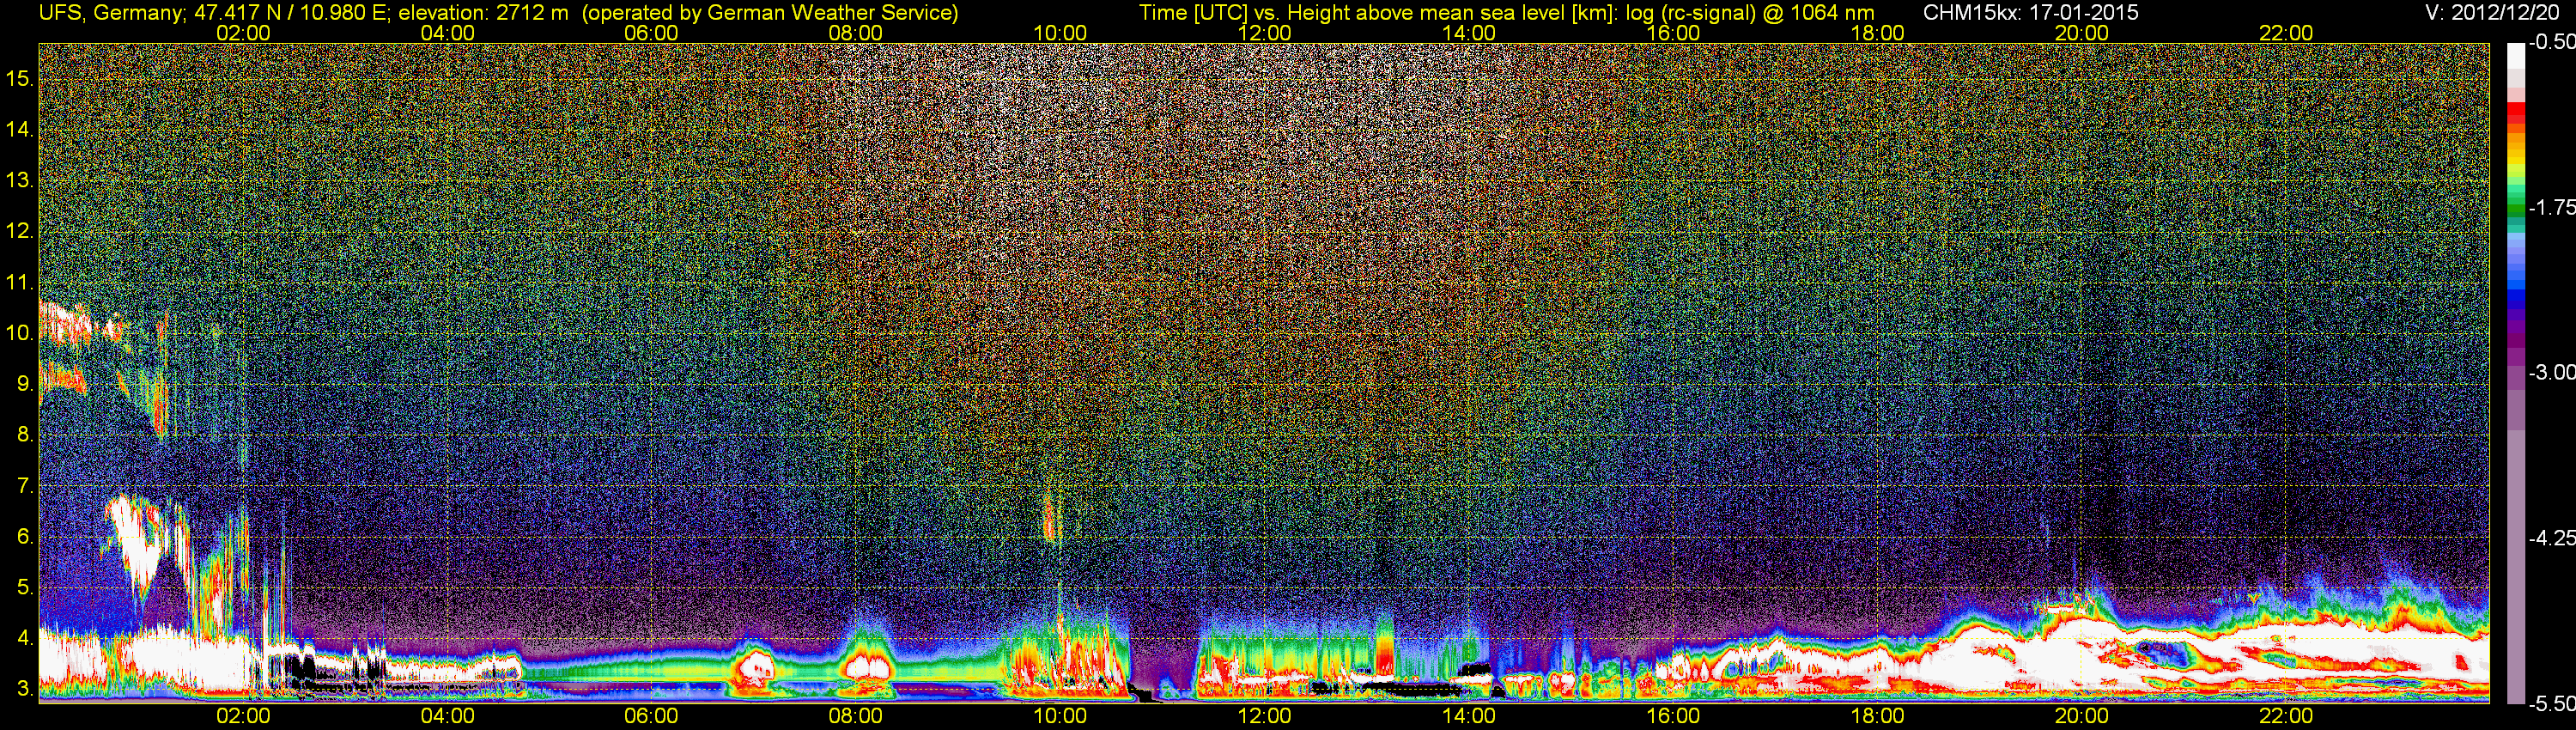
Task: Click the height label "9."
Action: pos(25,383)
